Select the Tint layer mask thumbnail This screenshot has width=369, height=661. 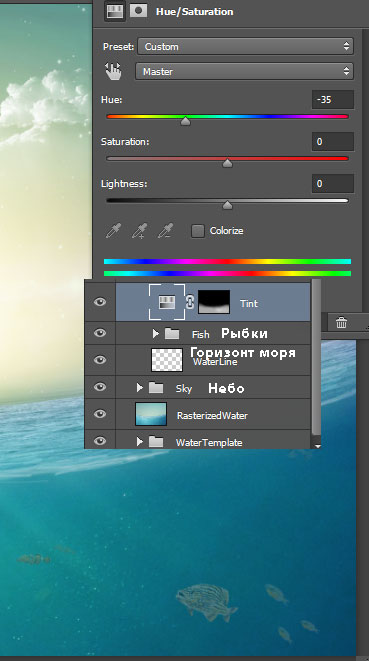click(214, 302)
